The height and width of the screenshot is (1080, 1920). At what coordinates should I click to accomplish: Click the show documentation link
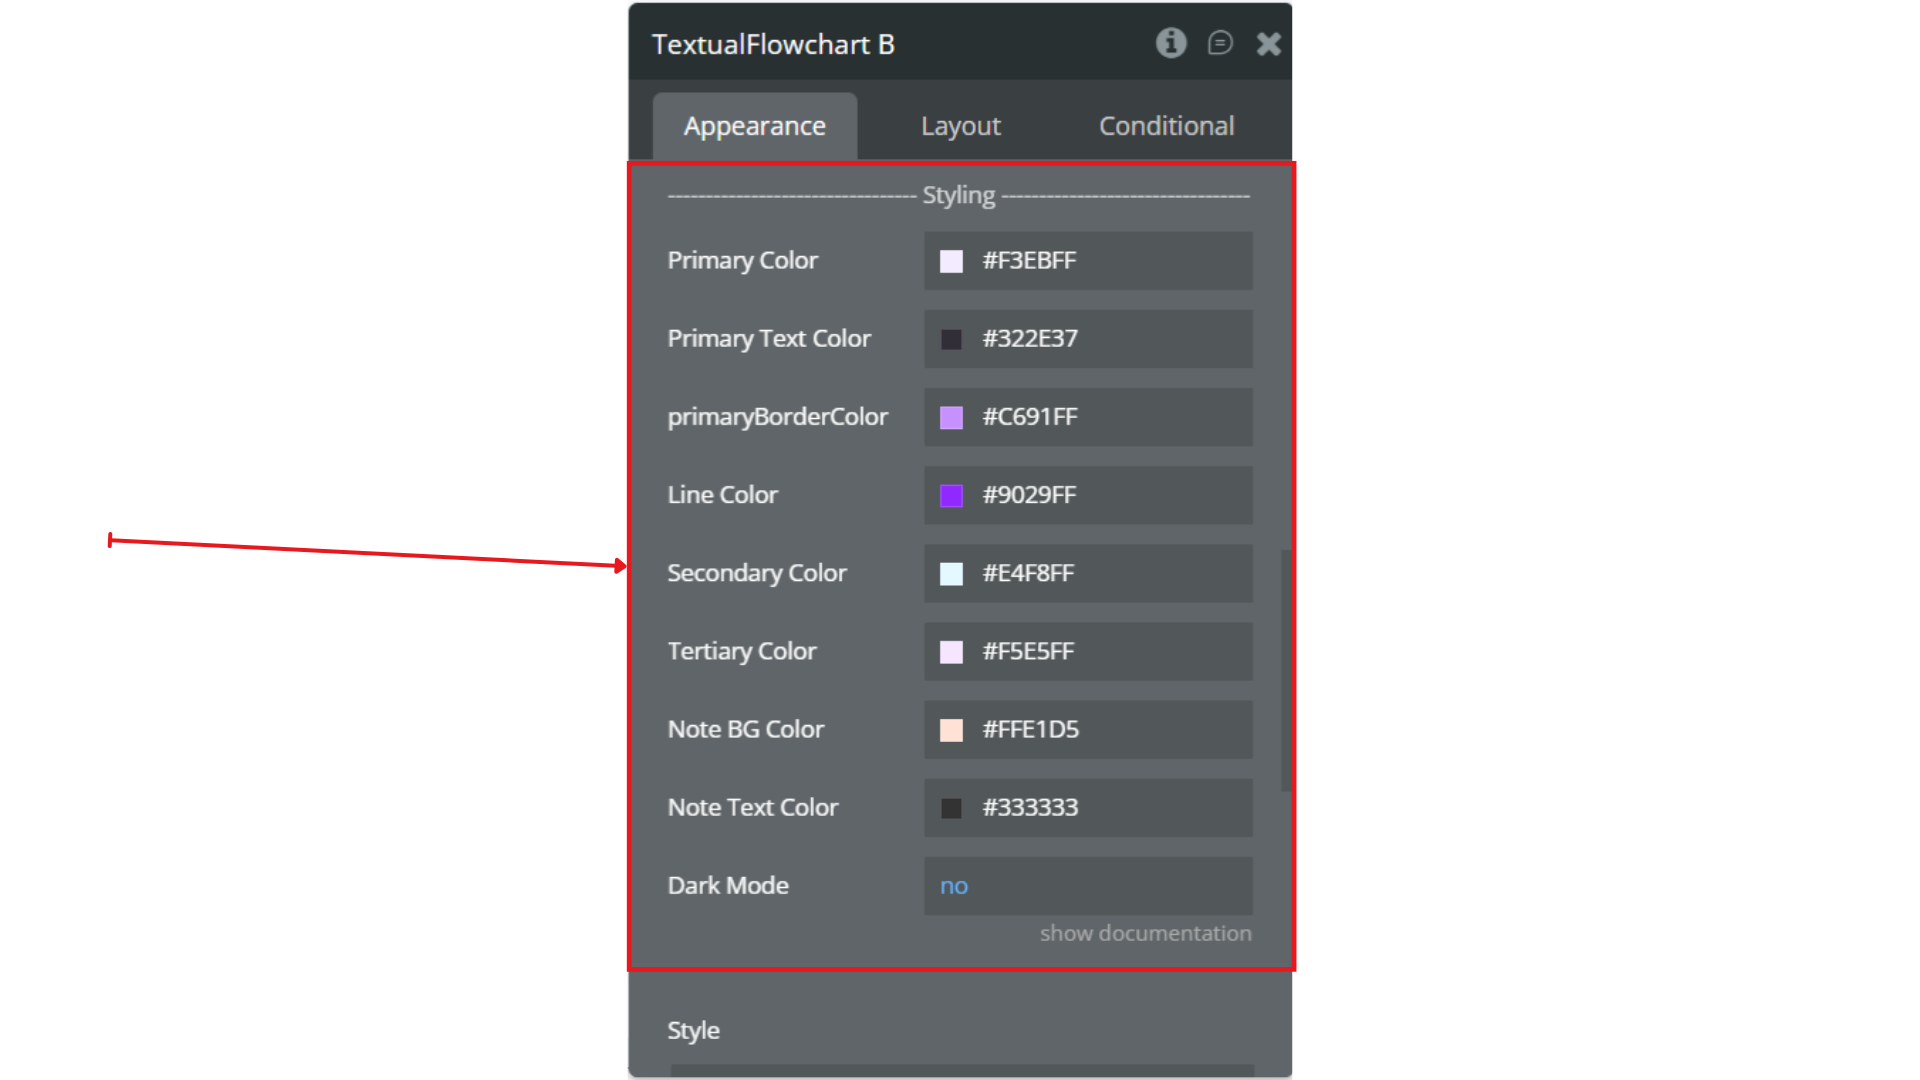coord(1145,933)
